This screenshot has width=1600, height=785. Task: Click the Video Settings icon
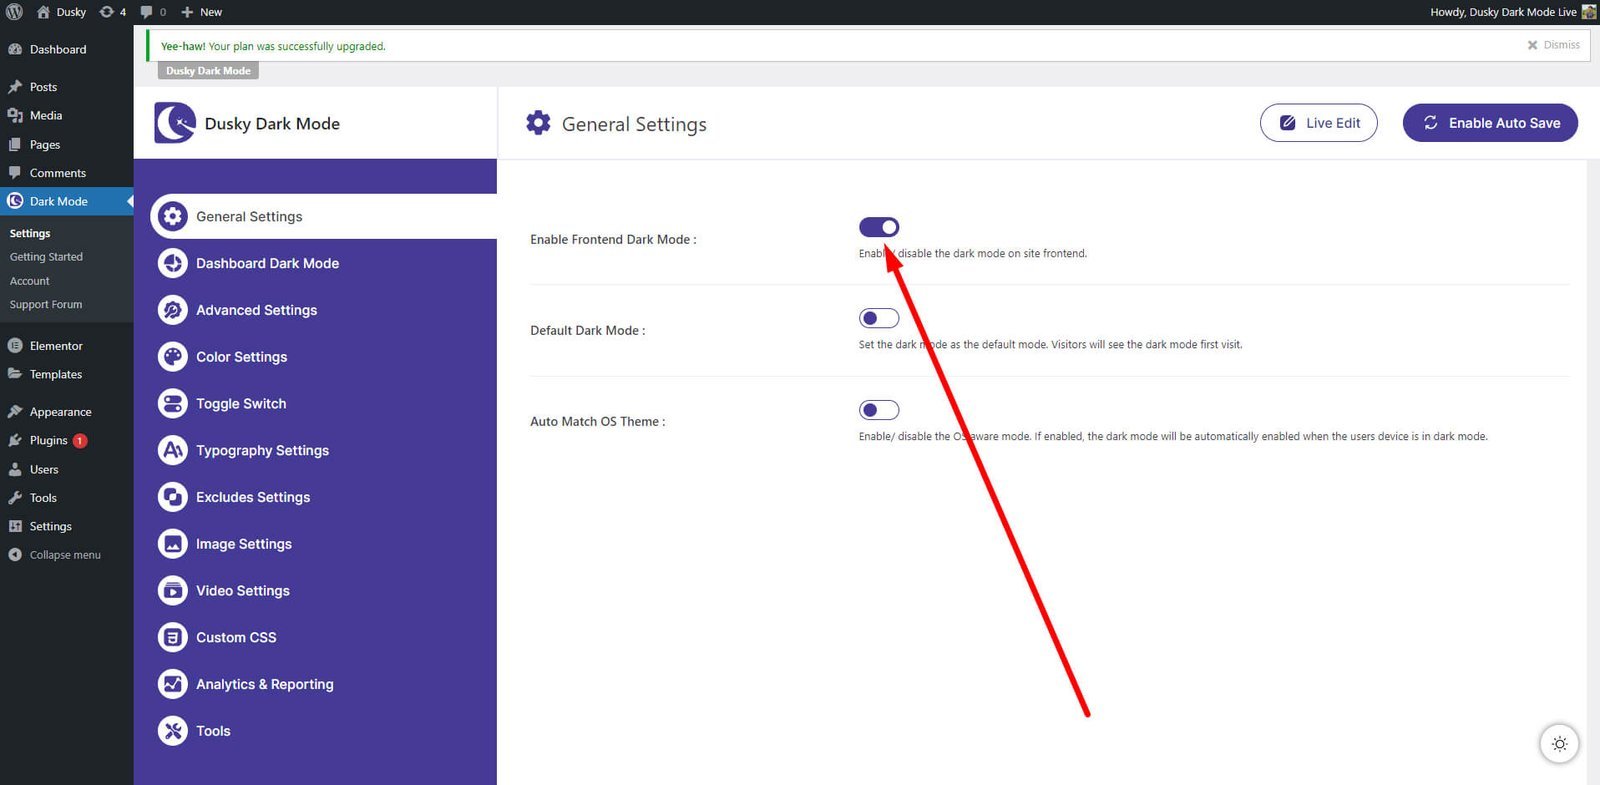173,590
